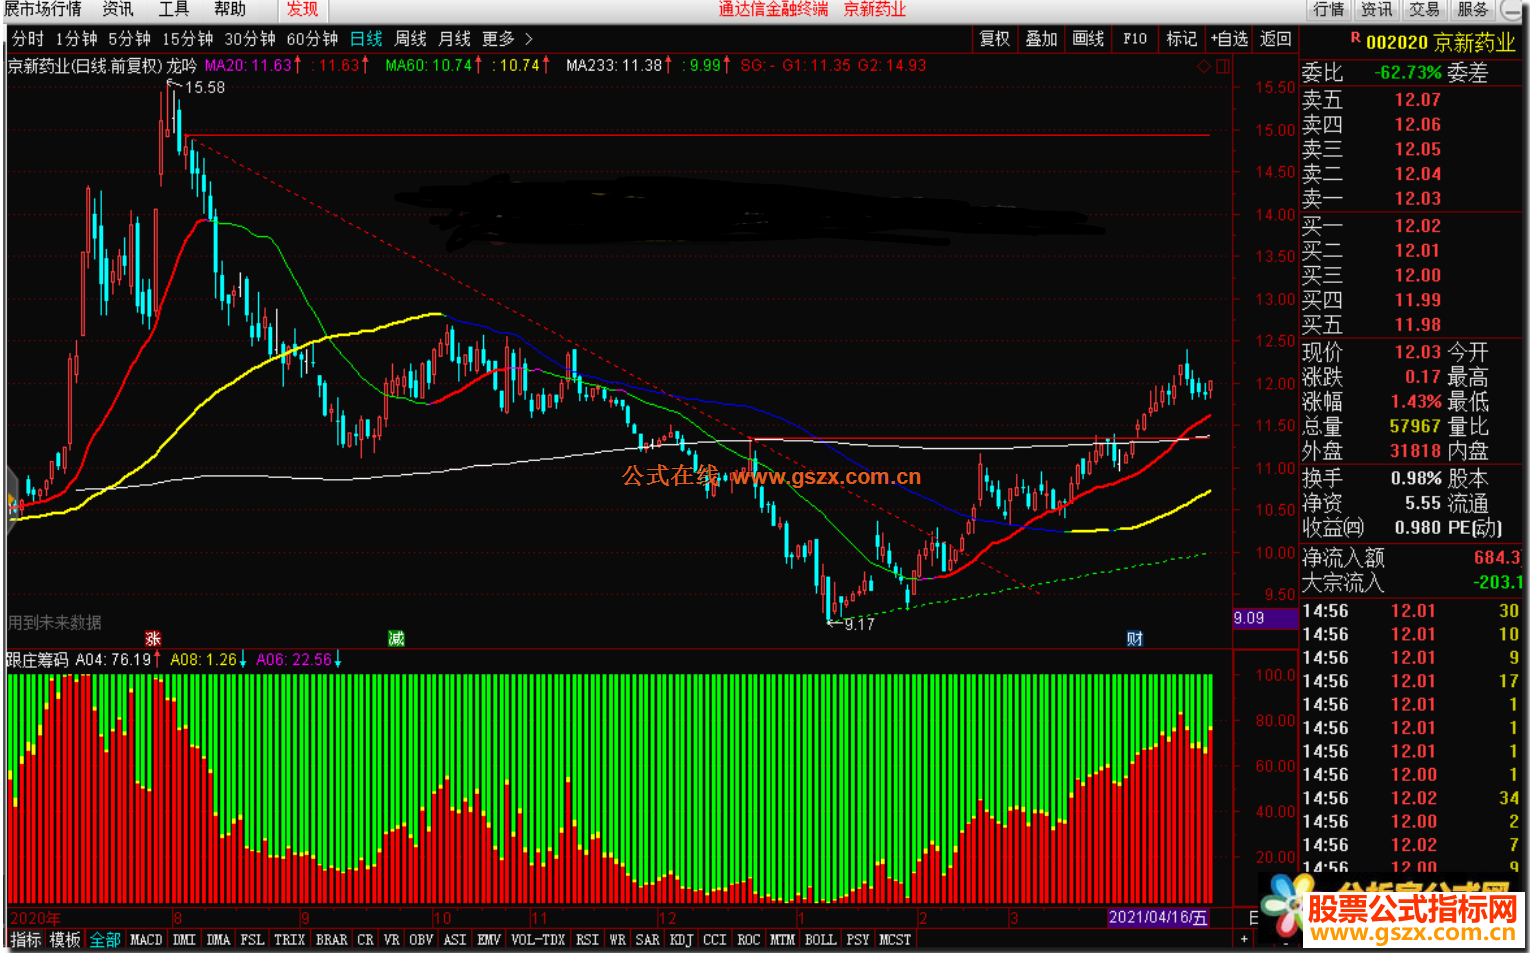
Task: Select the 日线 daily period
Action: click(366, 39)
